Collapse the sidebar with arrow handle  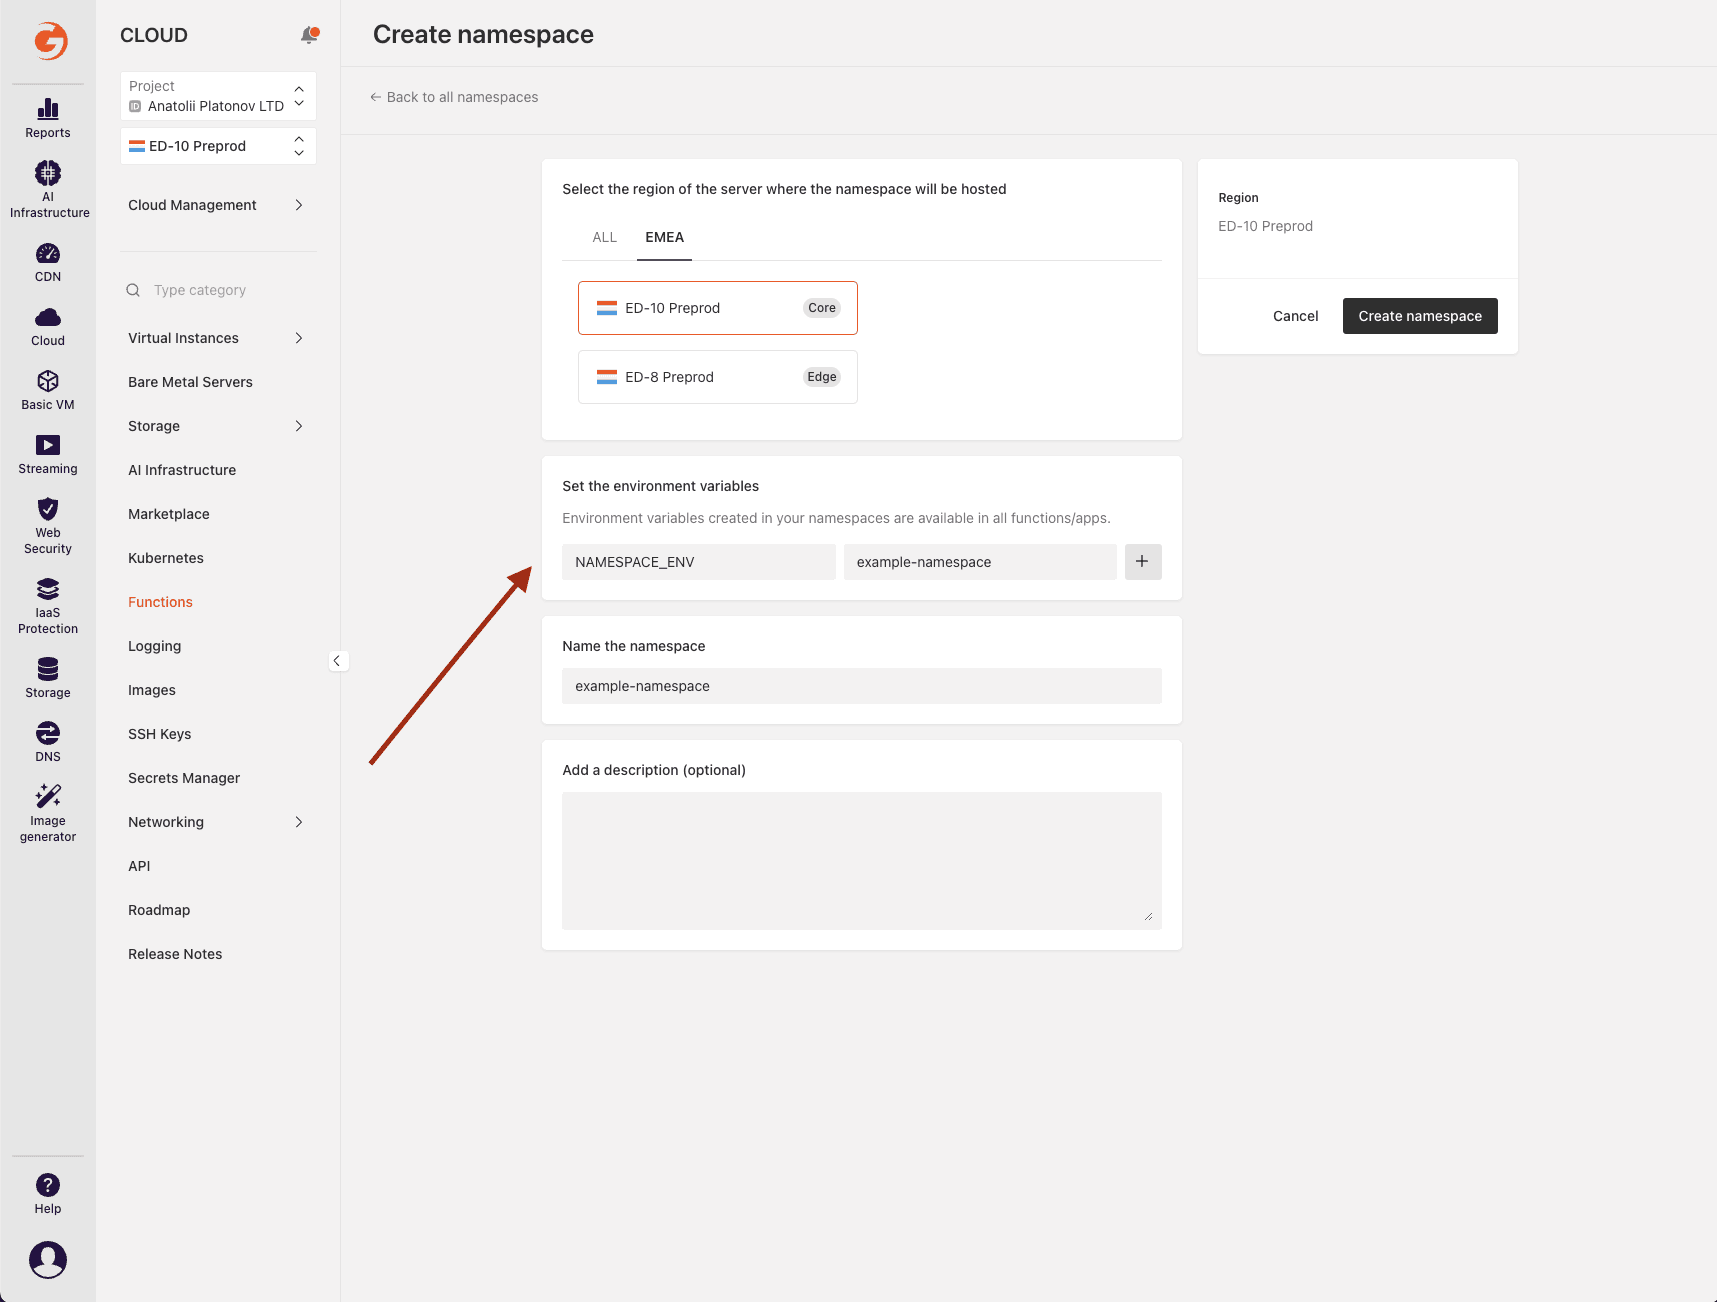tap(337, 661)
